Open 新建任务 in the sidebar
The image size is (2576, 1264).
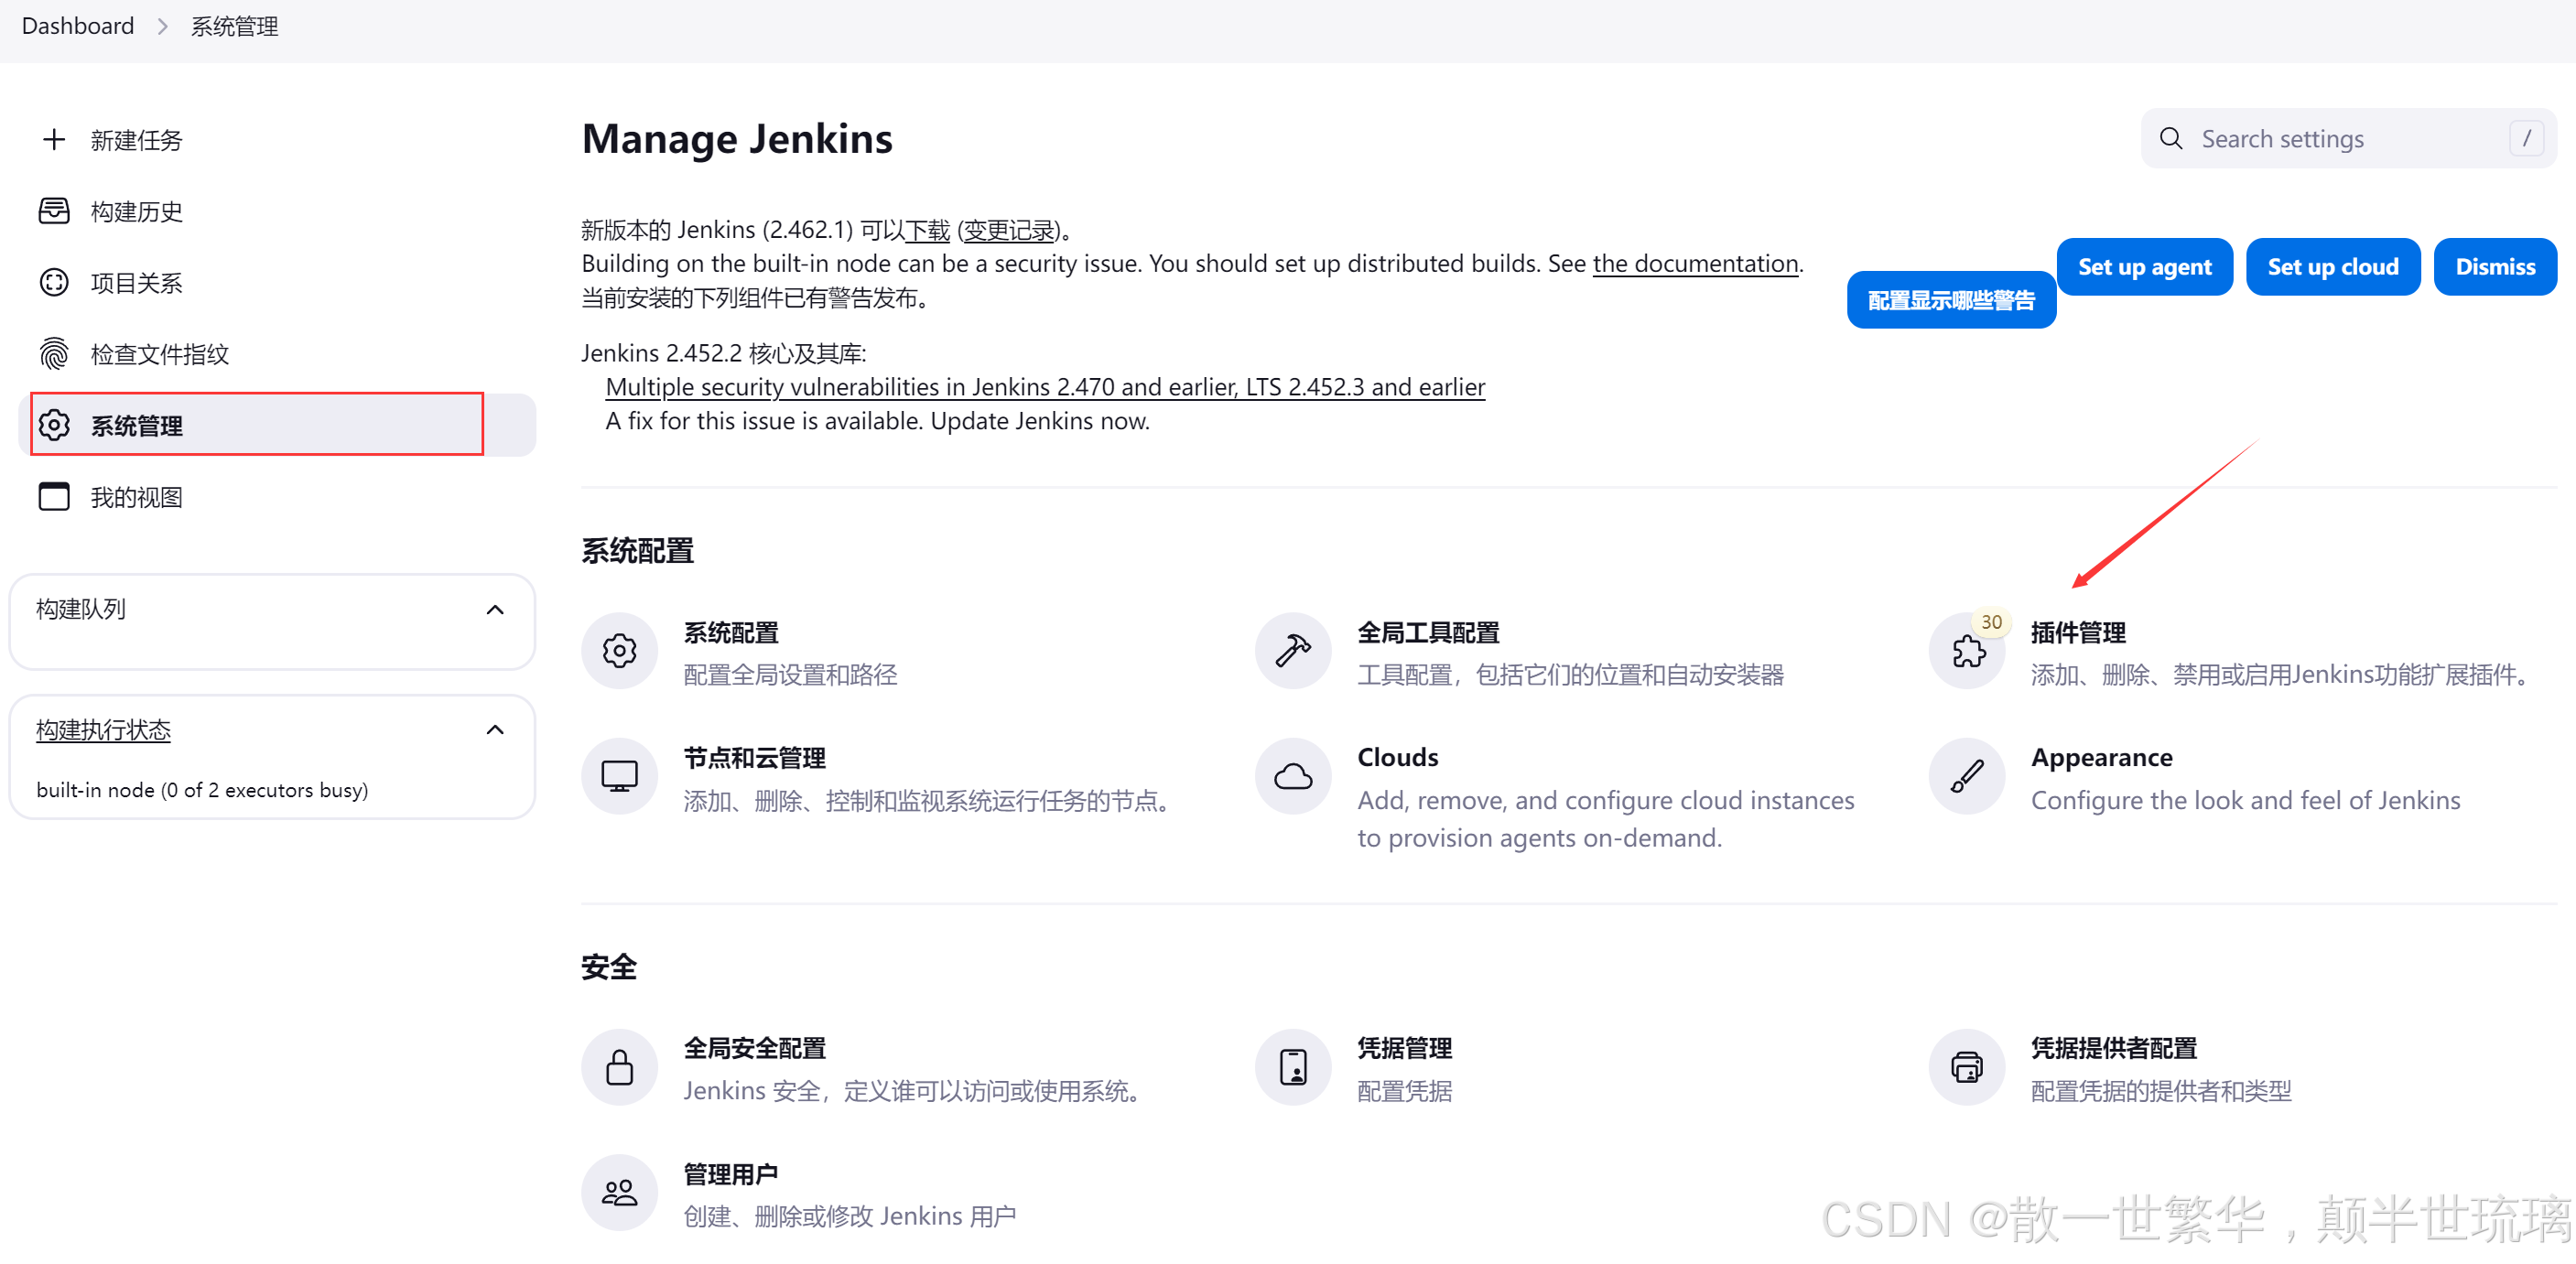pyautogui.click(x=277, y=139)
